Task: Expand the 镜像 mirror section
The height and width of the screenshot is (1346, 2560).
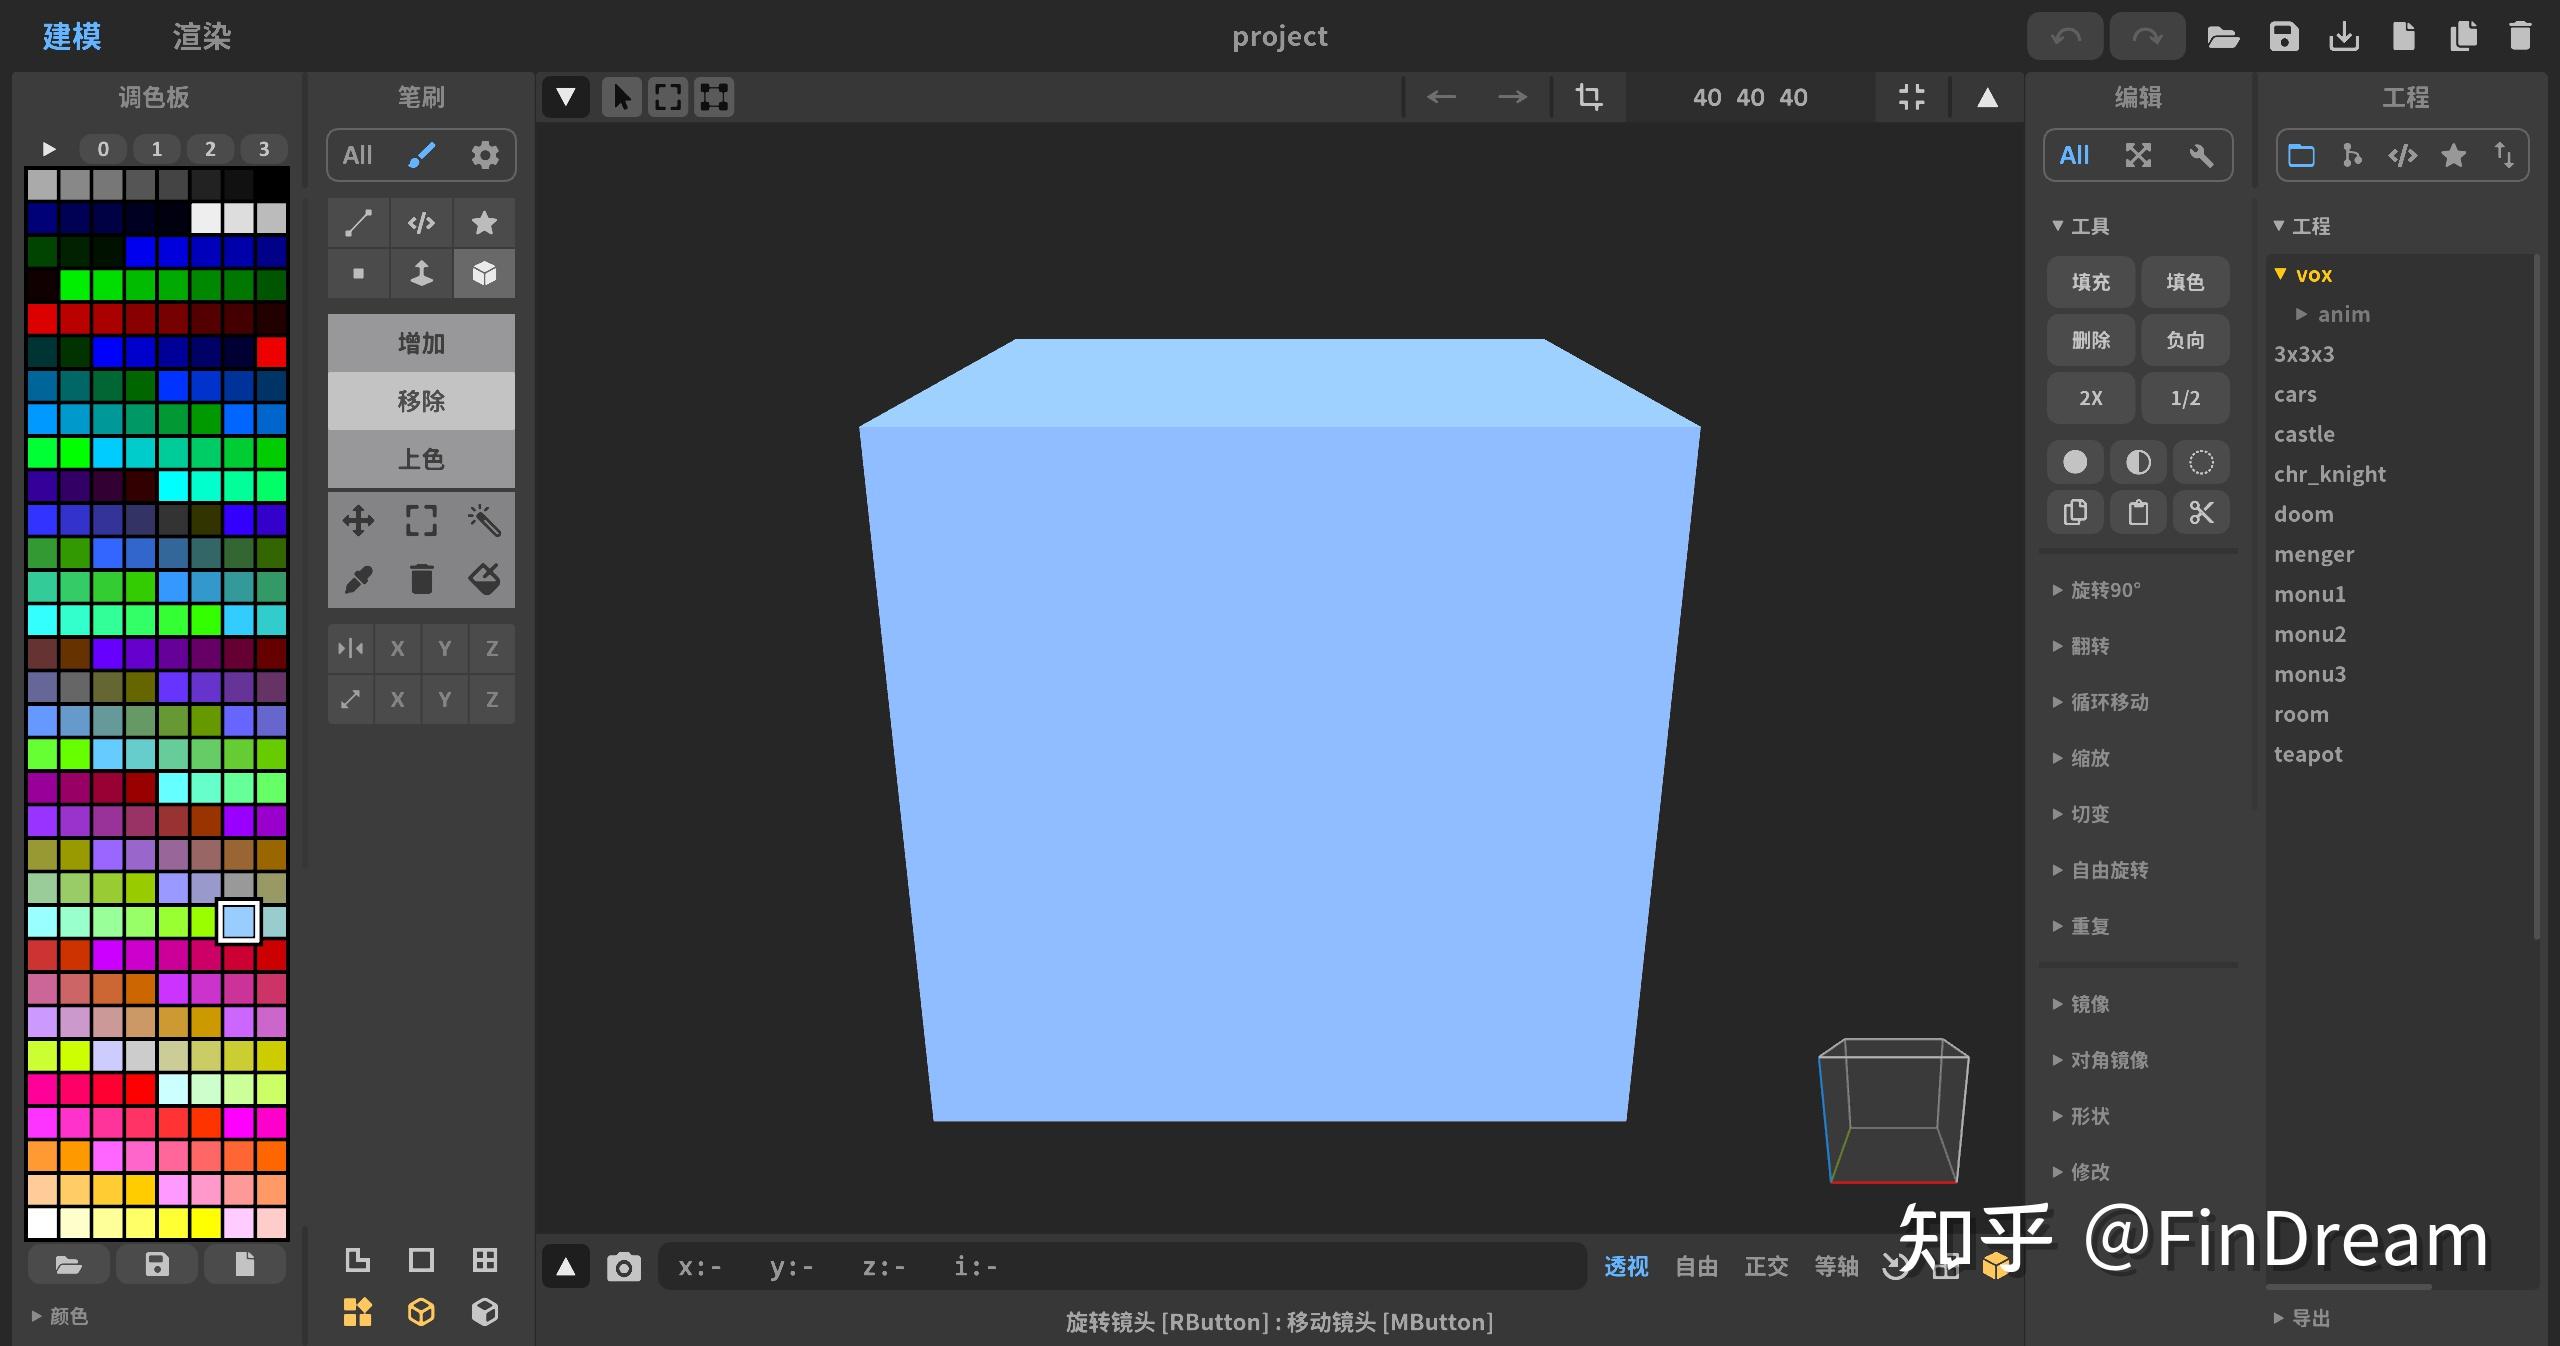Action: point(2081,1004)
